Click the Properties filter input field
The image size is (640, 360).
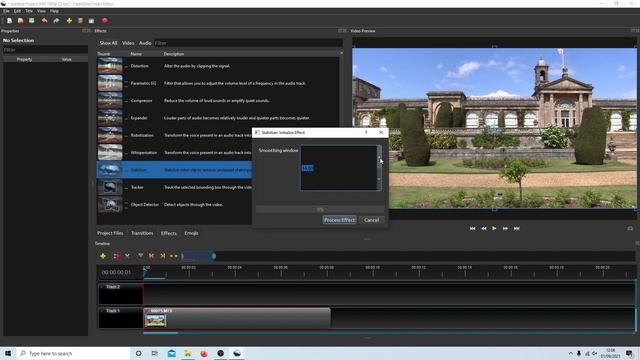point(45,50)
